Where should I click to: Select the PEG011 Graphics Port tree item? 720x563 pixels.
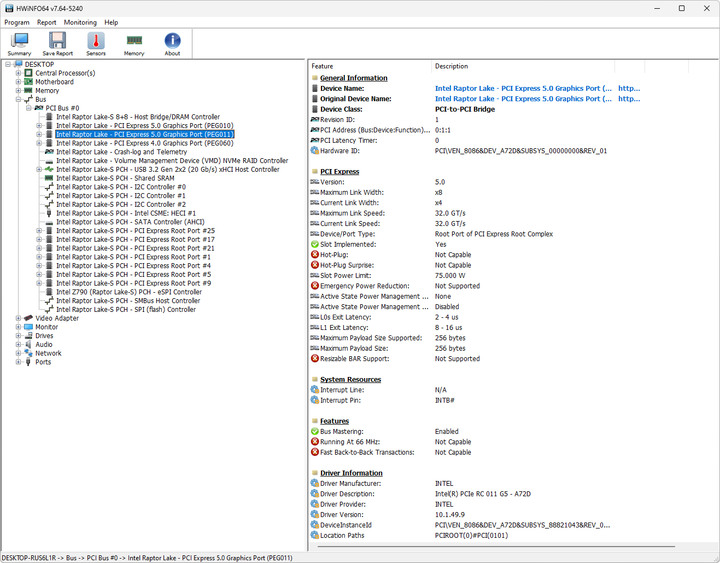[x=145, y=135]
